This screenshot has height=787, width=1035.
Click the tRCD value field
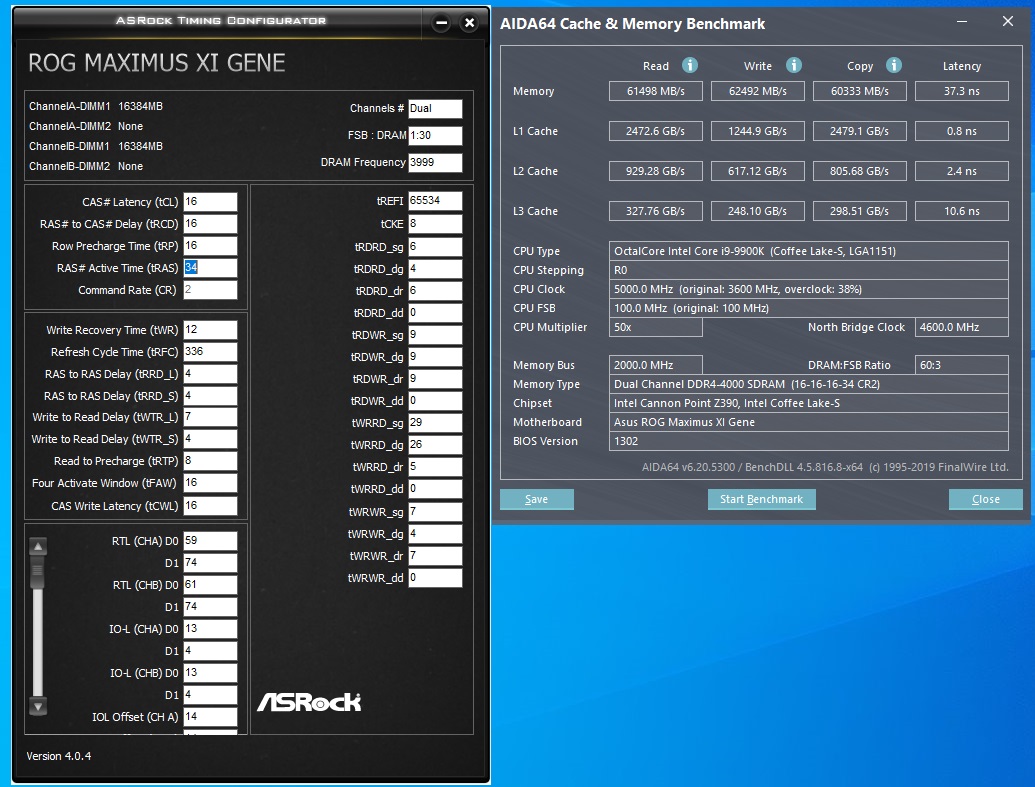[x=210, y=224]
